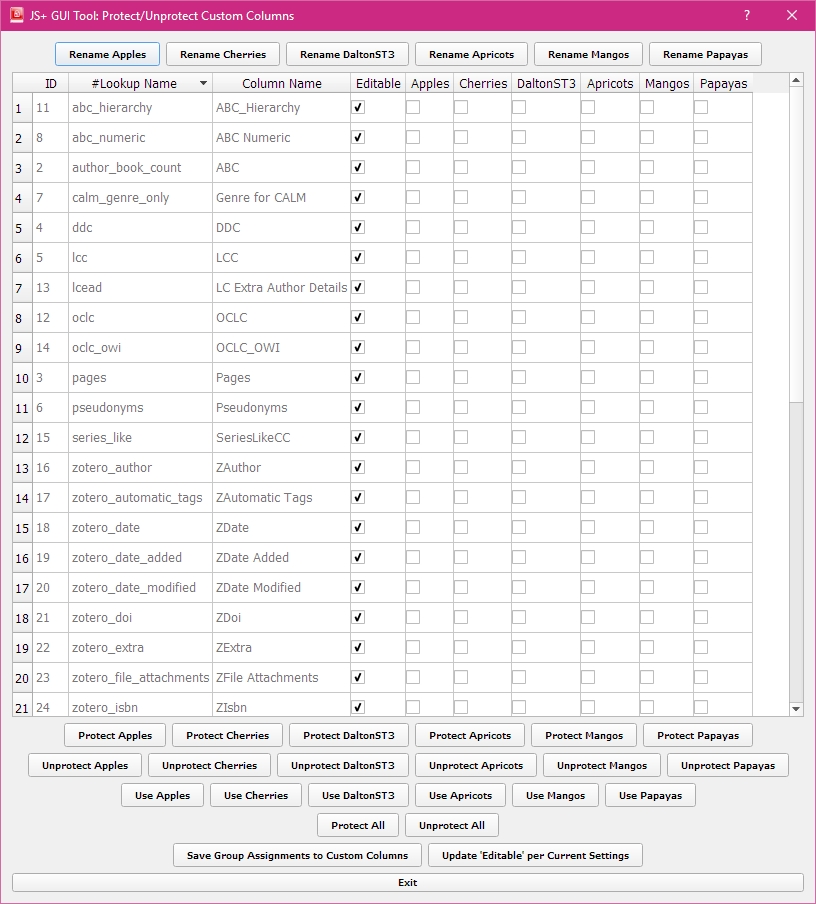
Task: Tick Mangos checkbox for lcc row
Action: tap(647, 257)
